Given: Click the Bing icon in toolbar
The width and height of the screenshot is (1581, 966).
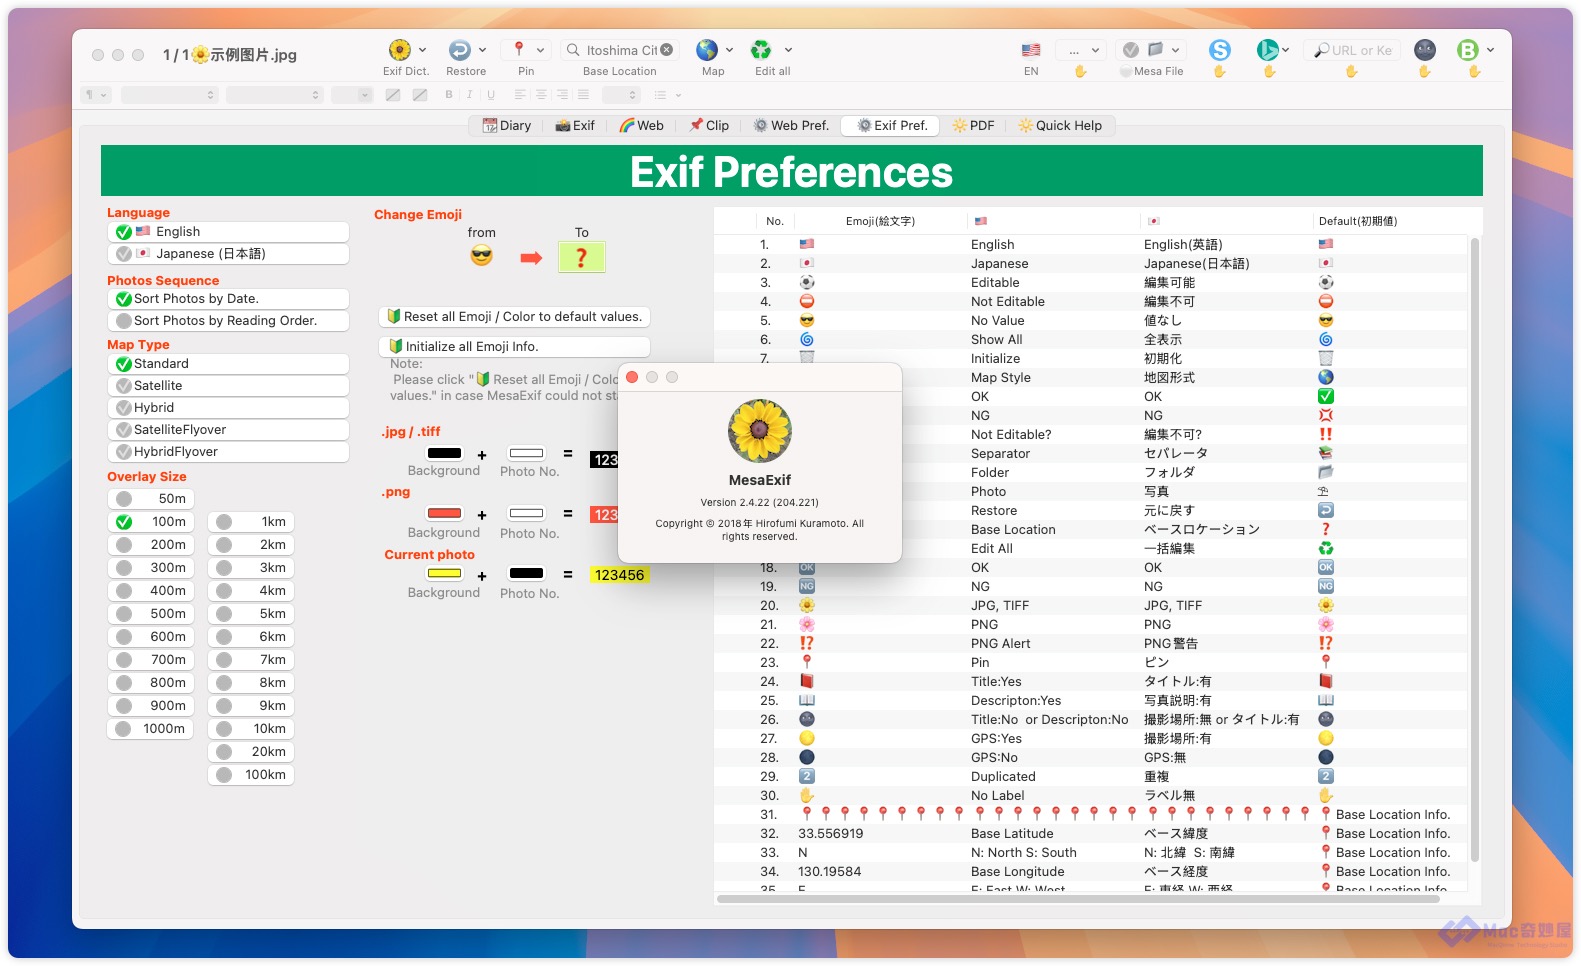Looking at the screenshot, I should coord(1267,50).
